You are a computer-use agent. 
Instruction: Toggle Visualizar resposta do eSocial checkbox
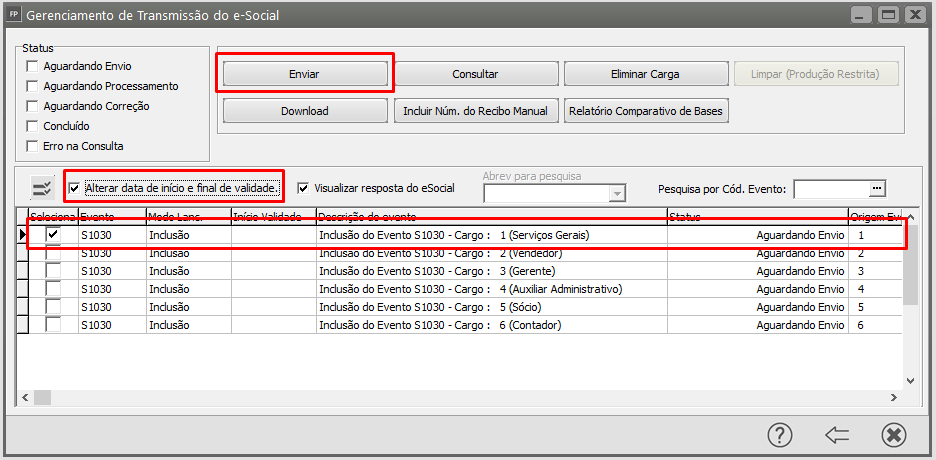pyautogui.click(x=304, y=188)
